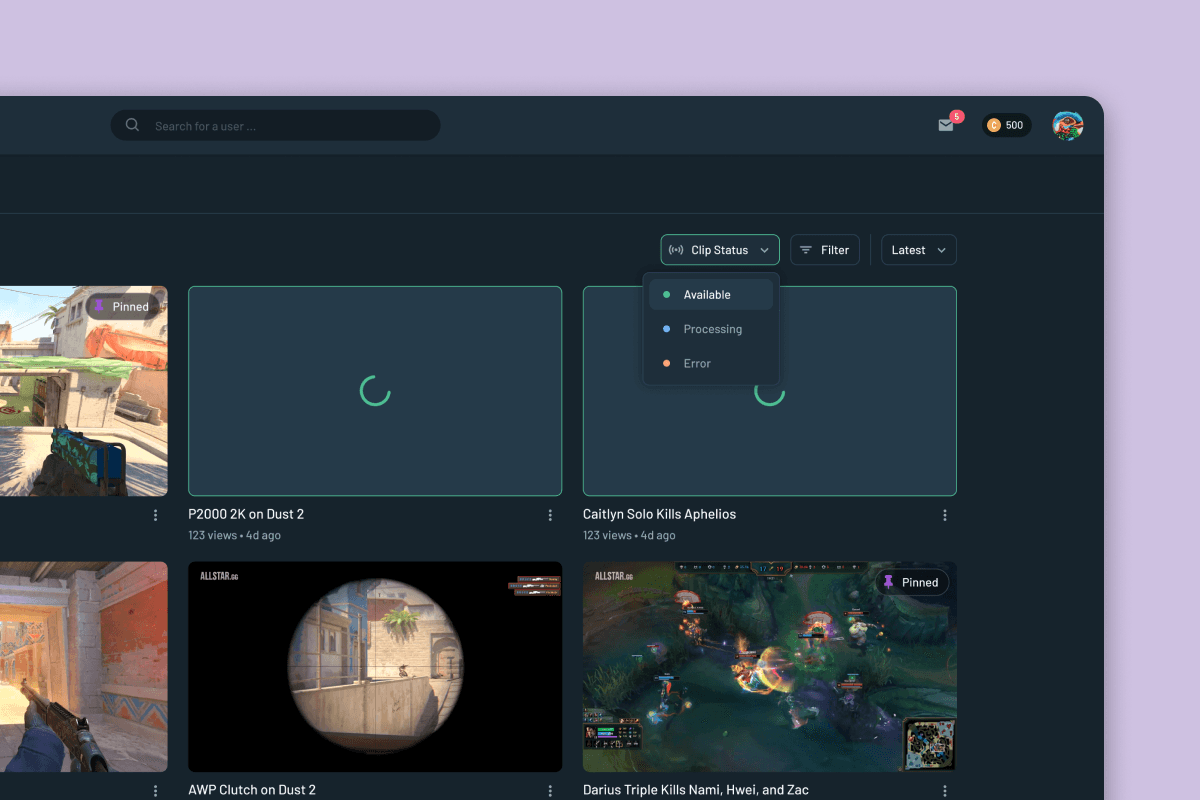Screen dimensions: 1200x800
Task: Click '123 views • 4d ago' under Caitlyn clip
Action: (x=629, y=535)
